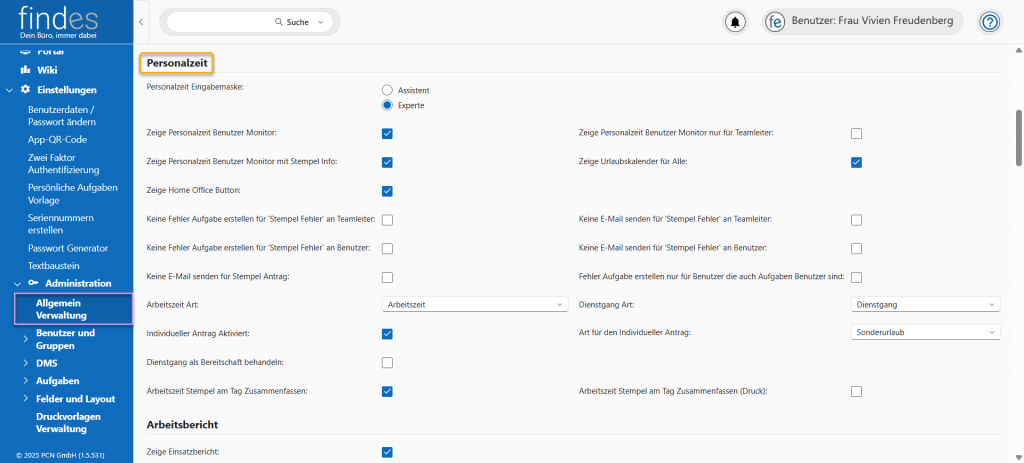Viewport: 1024px width, 463px height.
Task: Click the fe user avatar icon
Action: pos(774,22)
